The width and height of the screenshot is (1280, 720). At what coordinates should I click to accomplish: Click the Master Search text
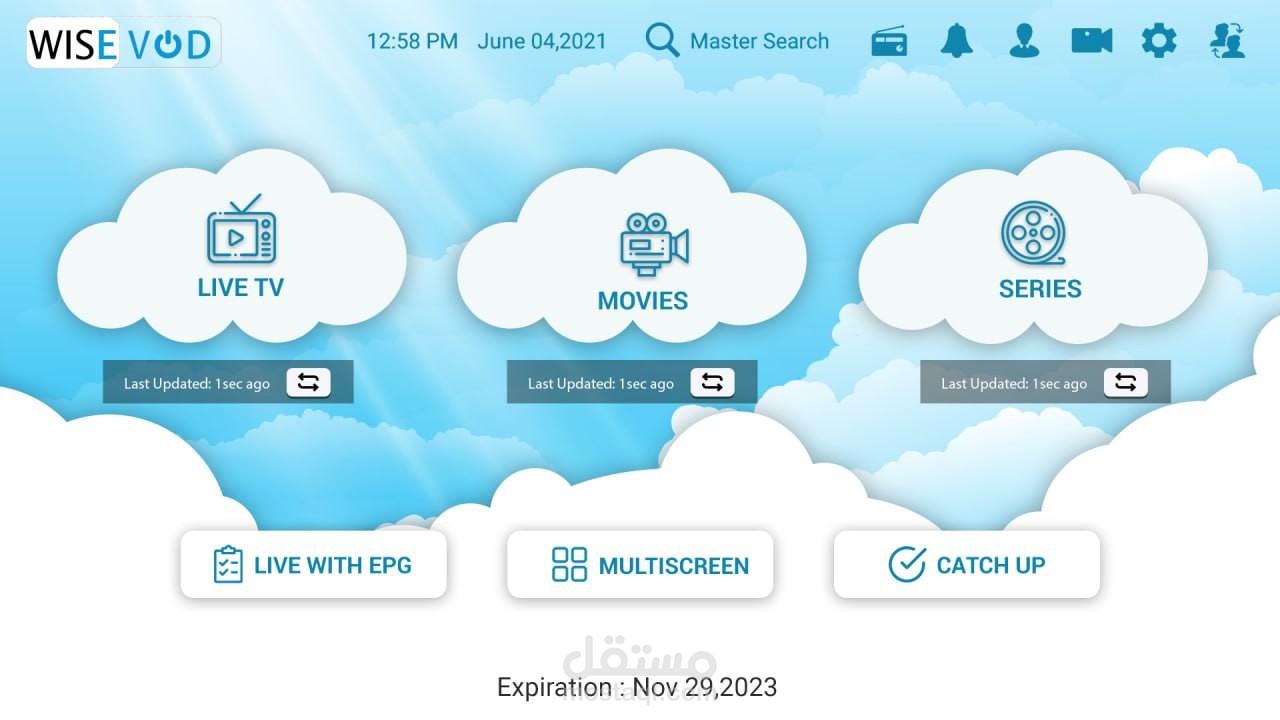click(759, 41)
